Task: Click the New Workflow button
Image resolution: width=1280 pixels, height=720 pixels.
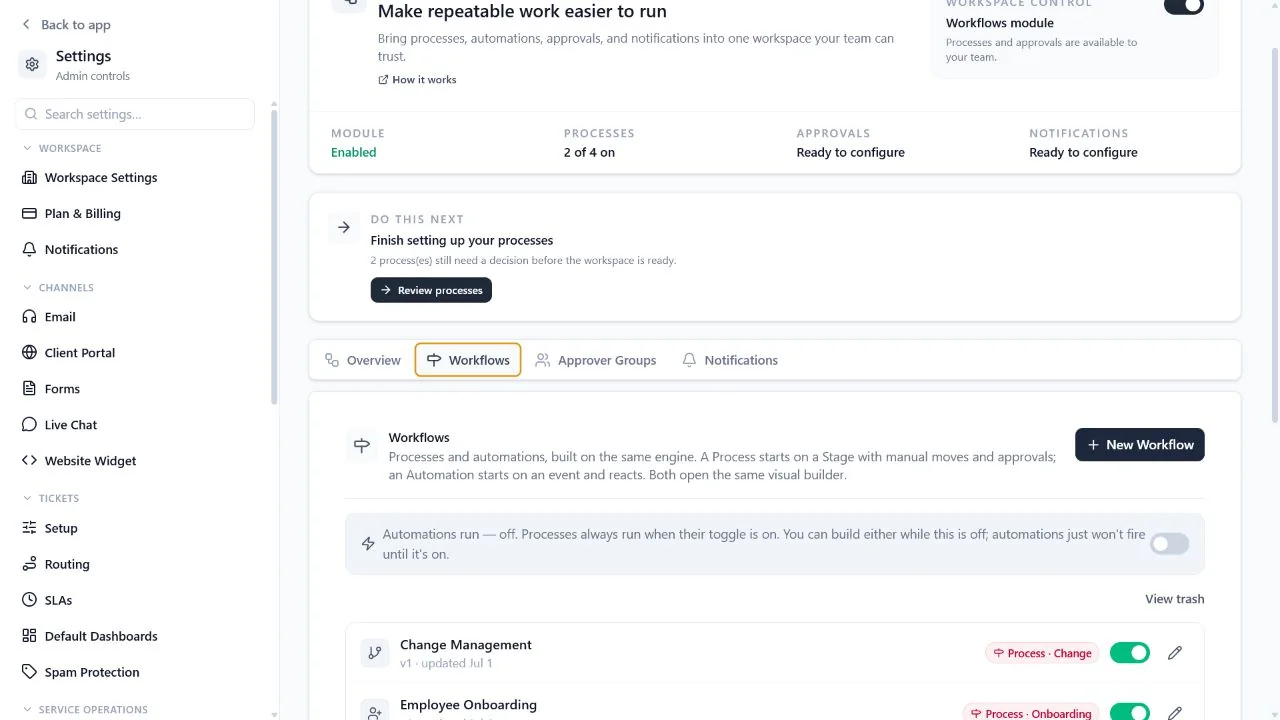Action: (x=1140, y=445)
